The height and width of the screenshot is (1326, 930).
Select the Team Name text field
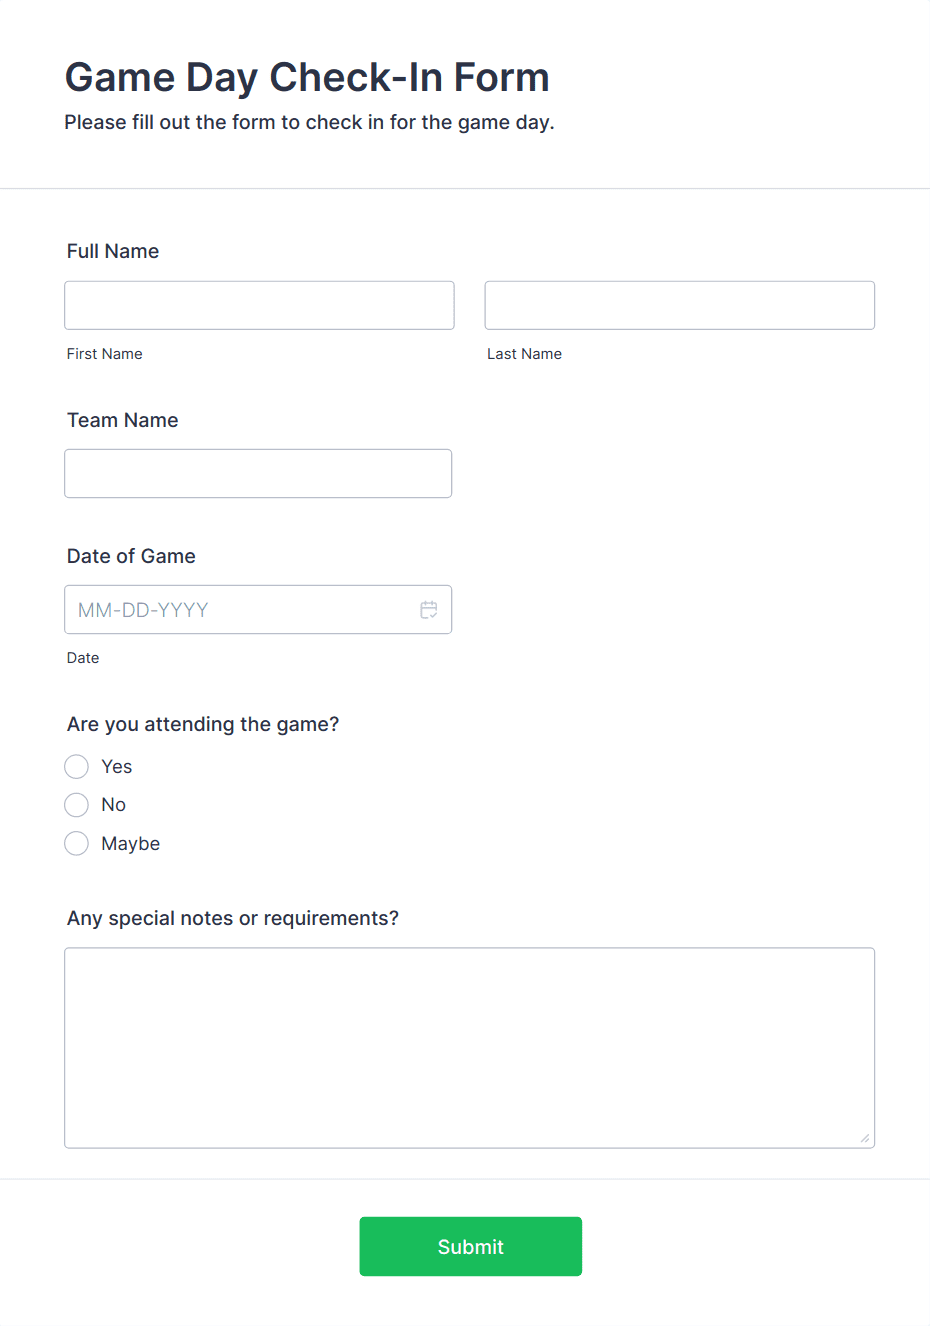(x=258, y=473)
